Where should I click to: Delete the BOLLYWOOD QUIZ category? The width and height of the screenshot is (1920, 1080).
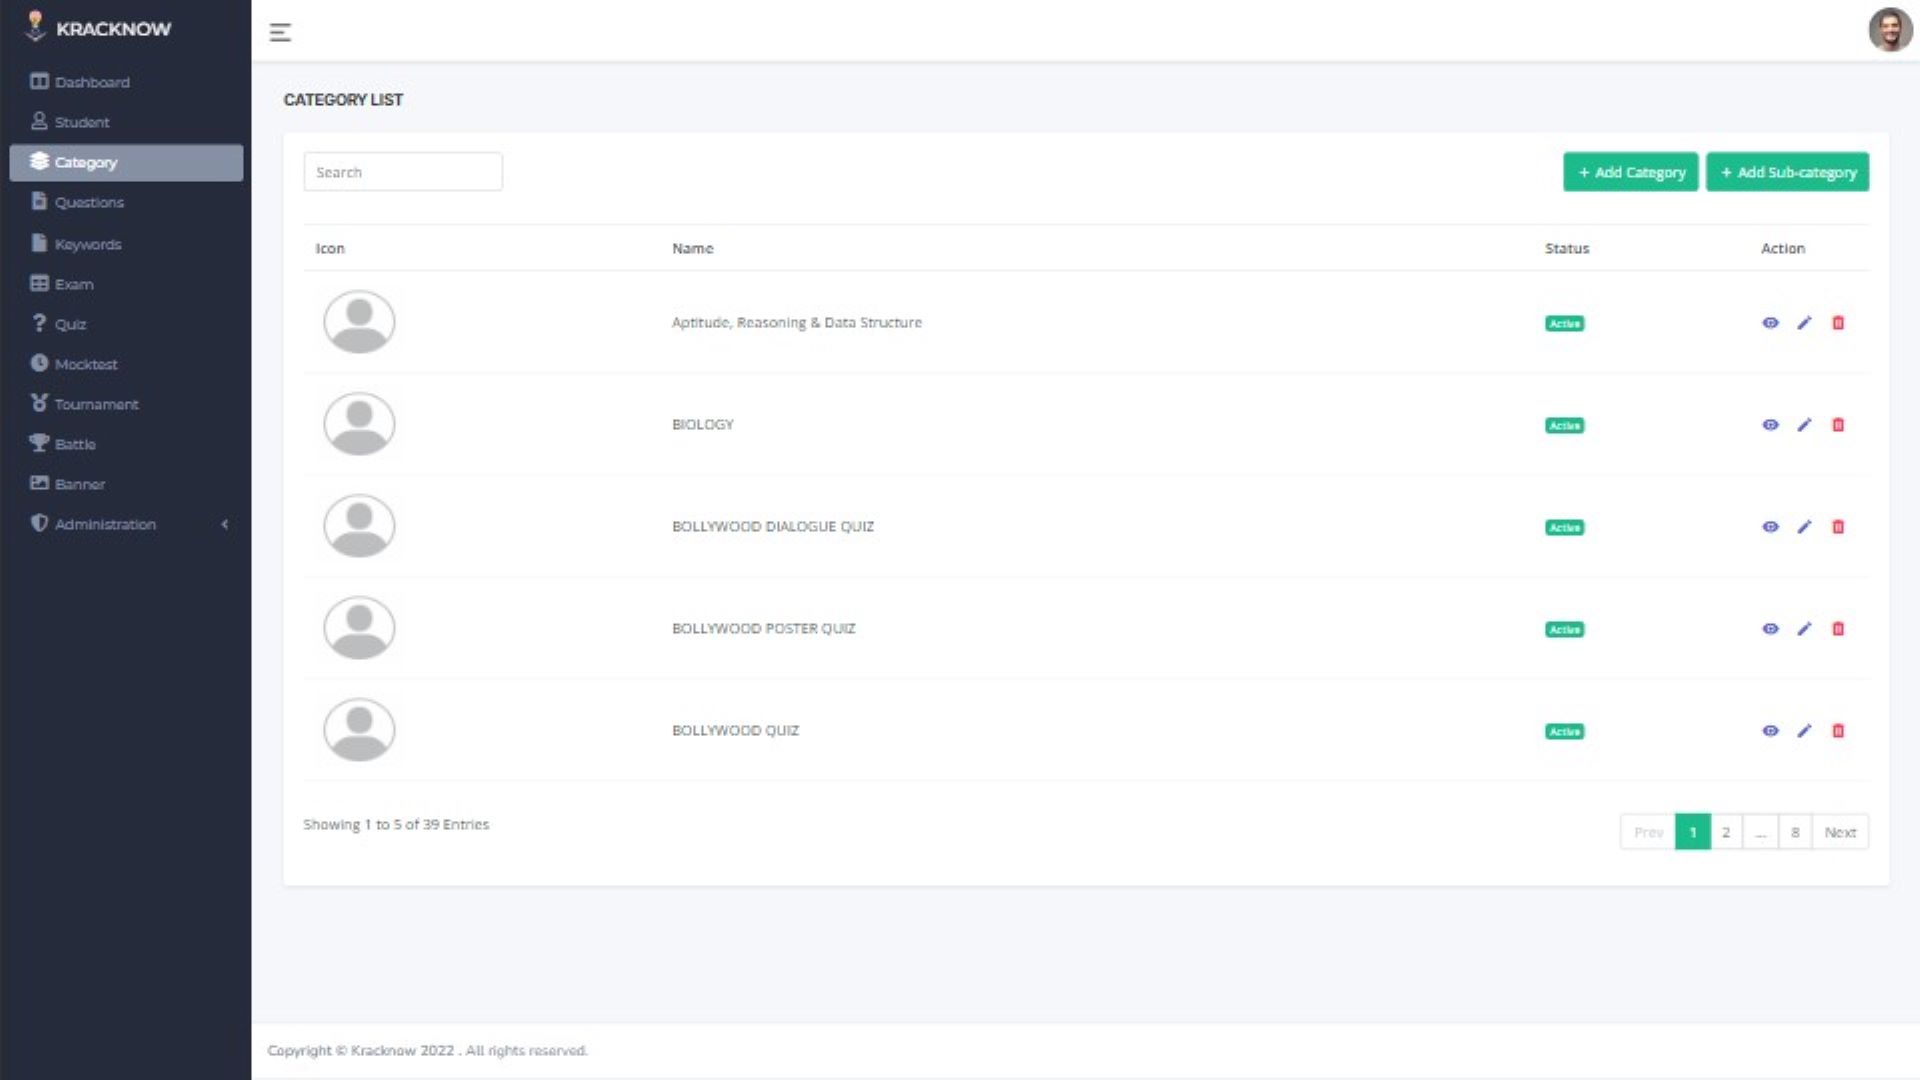tap(1838, 731)
